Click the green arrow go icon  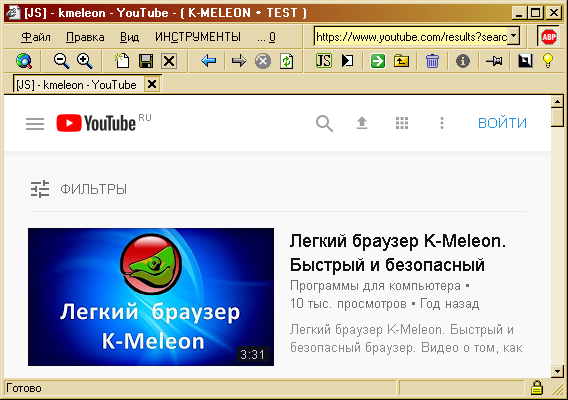pos(377,61)
